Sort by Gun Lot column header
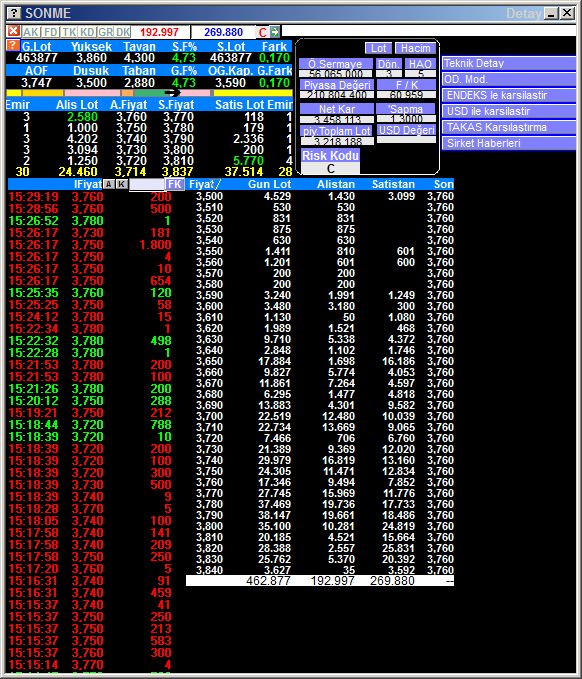The width and height of the screenshot is (582, 679). coord(269,184)
